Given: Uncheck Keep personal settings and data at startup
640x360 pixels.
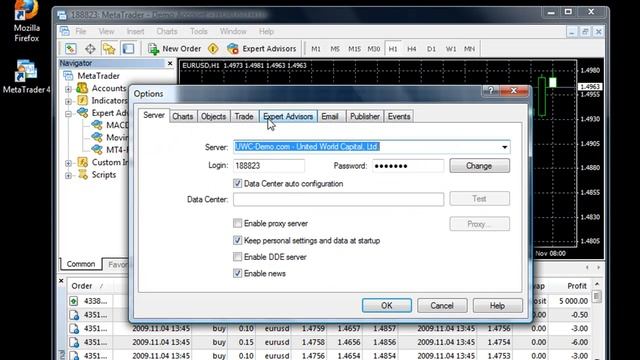Looking at the screenshot, I should (x=237, y=240).
